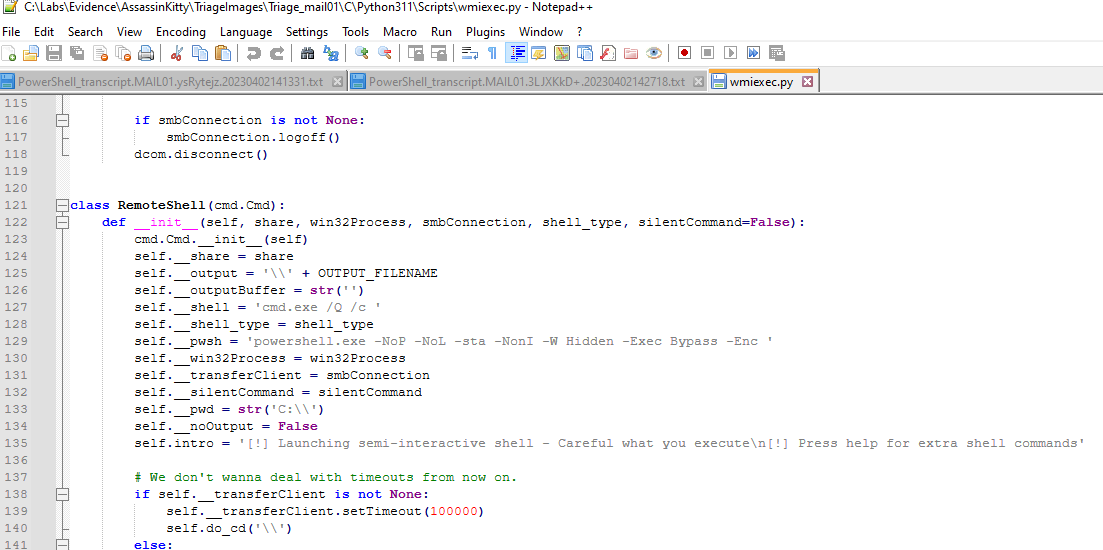Open the Run menu
The image size is (1103, 550).
(x=442, y=32)
